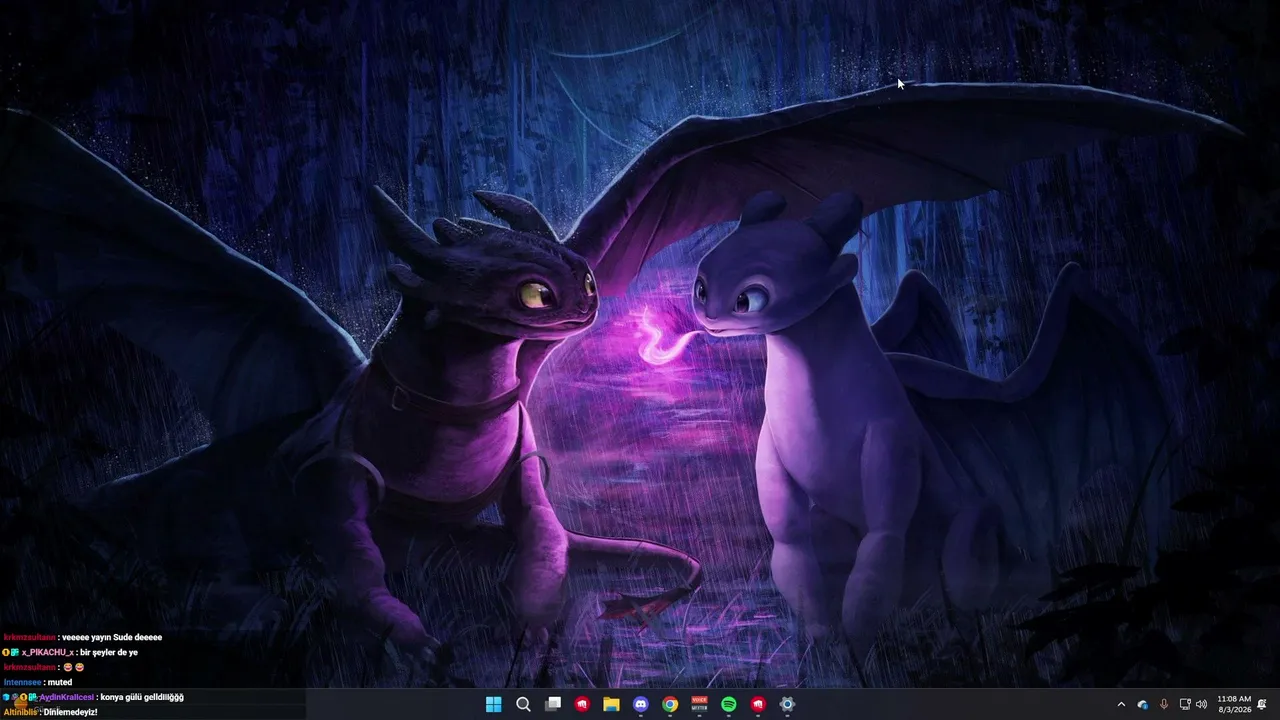Open the clock showing 11:08 AM
Image resolution: width=1280 pixels, height=720 pixels.
(x=1234, y=704)
